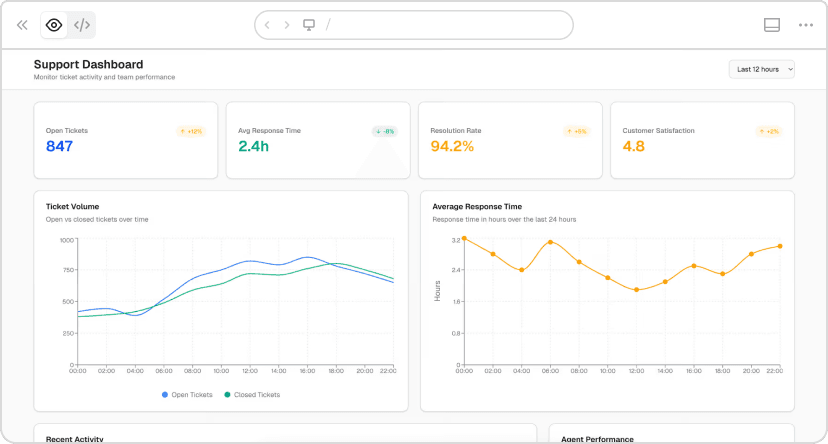Toggle the bottom panel layout icon
This screenshot has width=828, height=444.
771,25
